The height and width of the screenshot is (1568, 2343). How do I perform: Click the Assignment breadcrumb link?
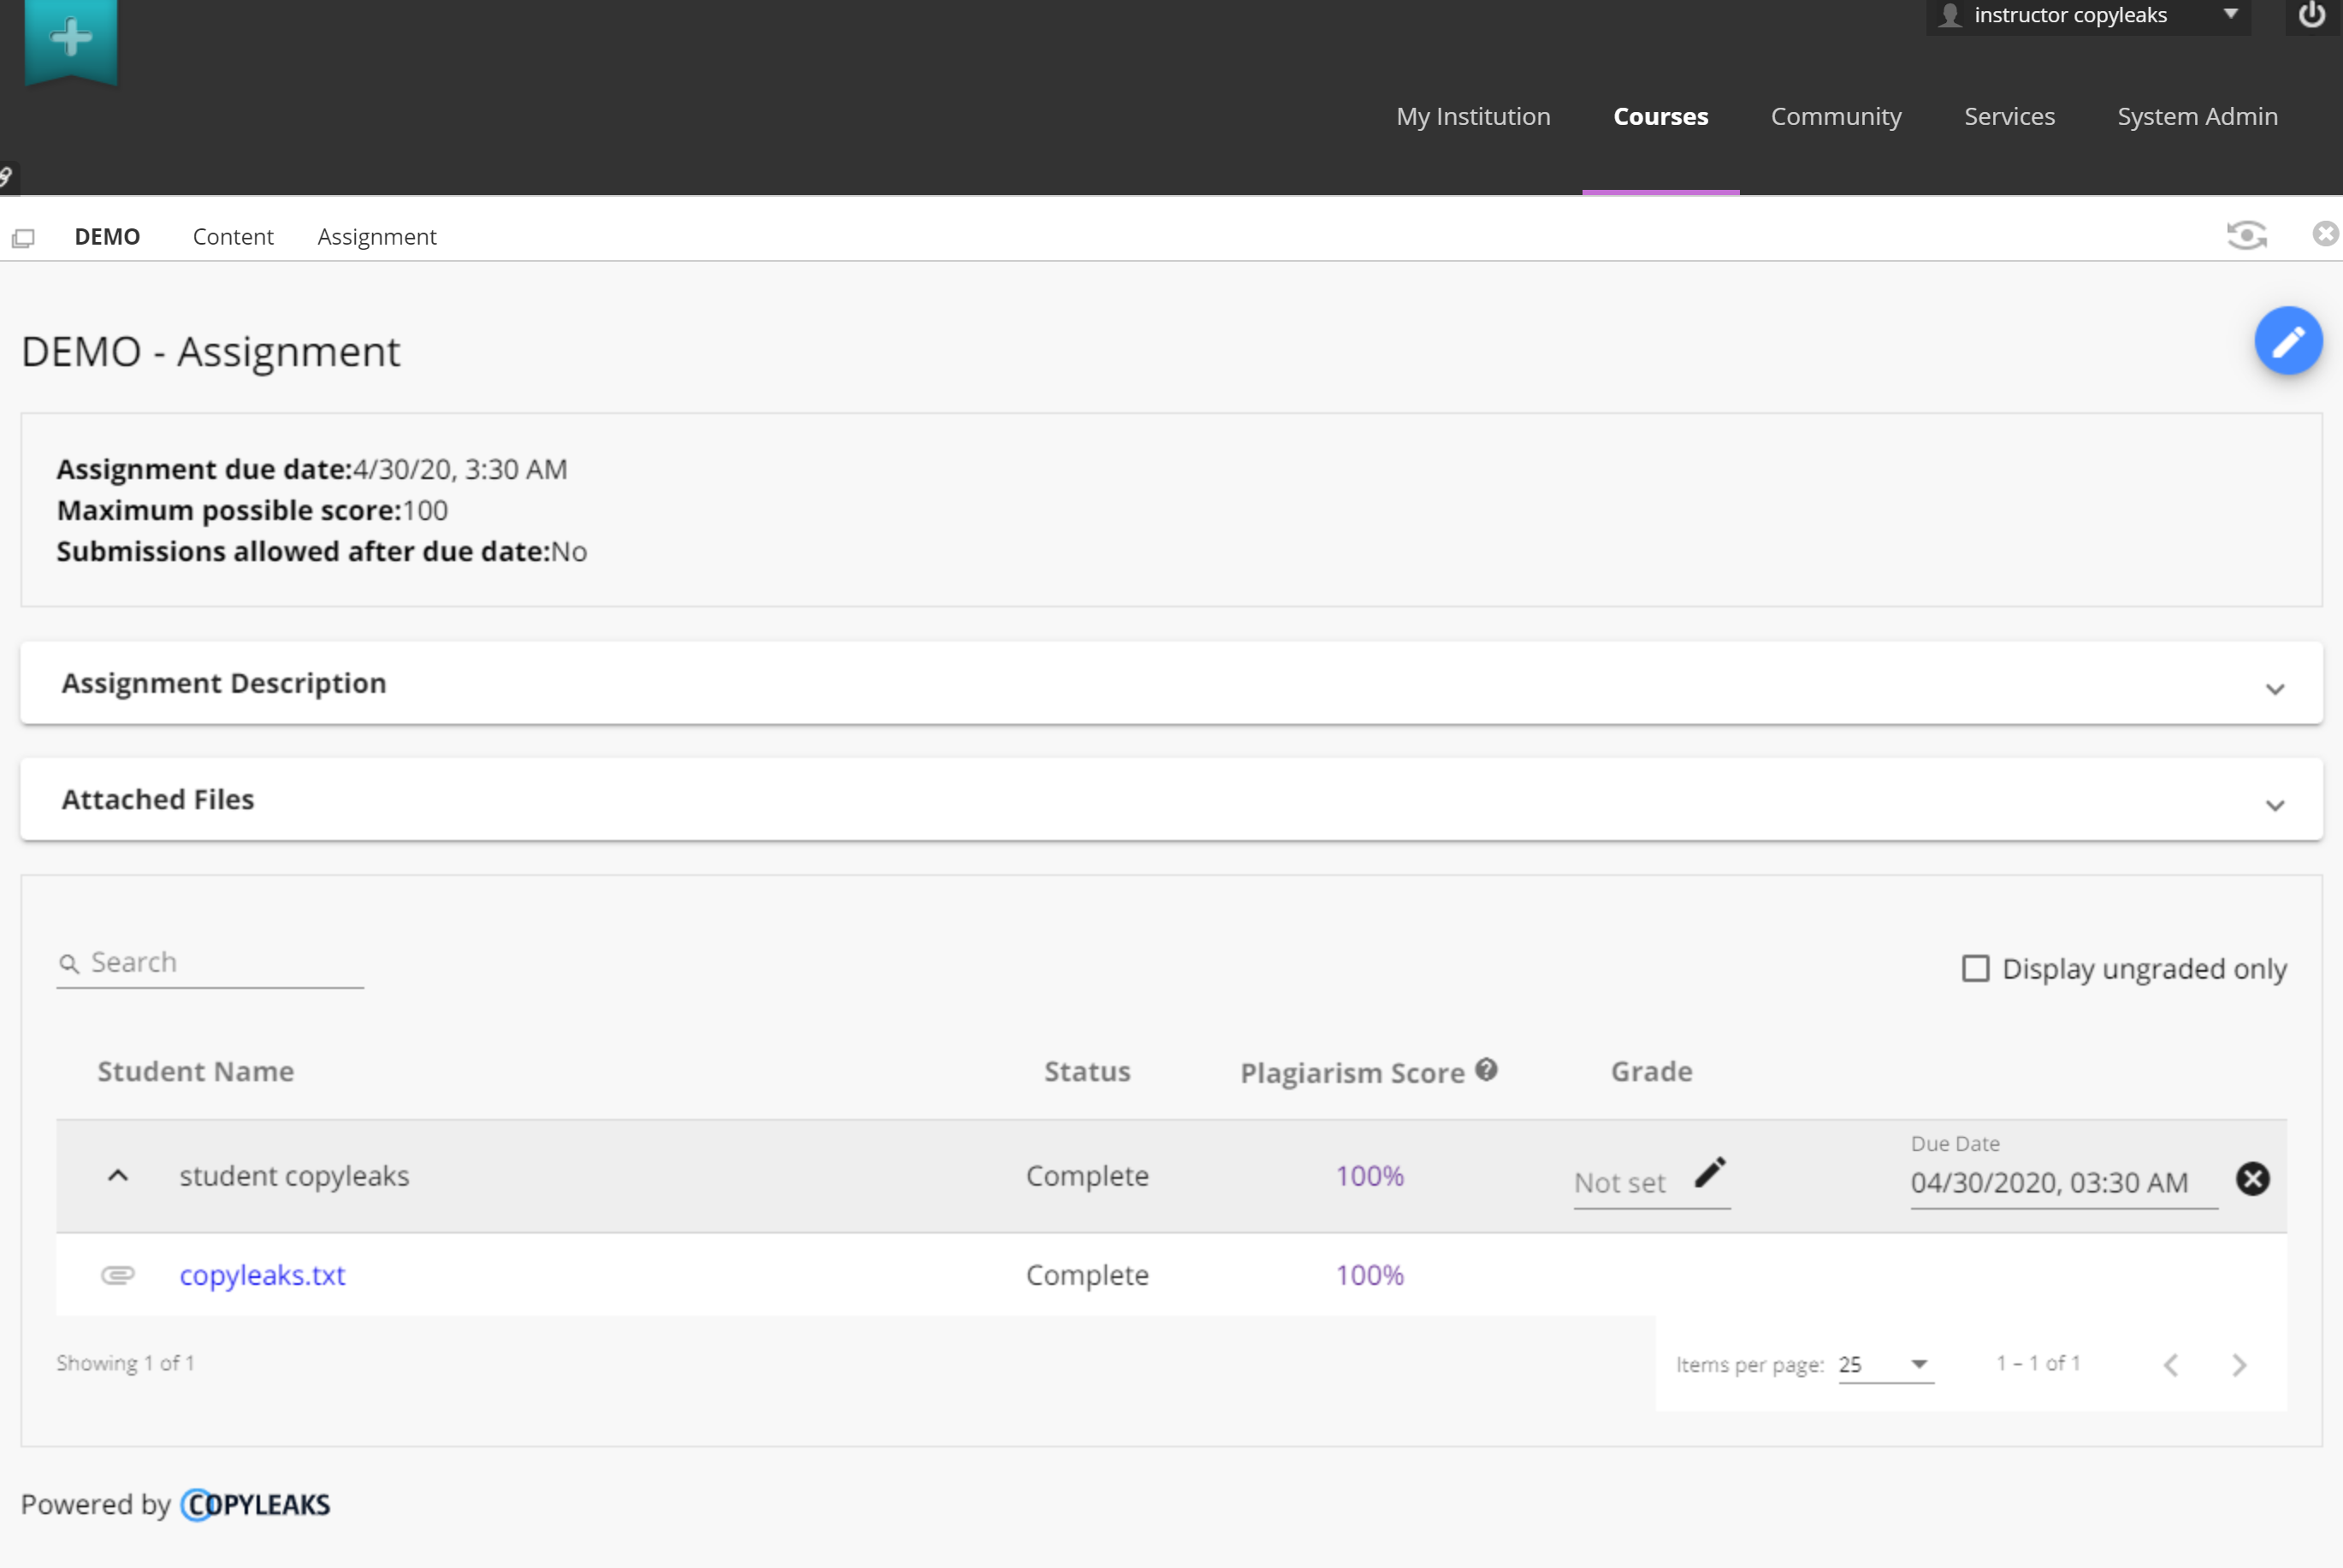(x=377, y=237)
